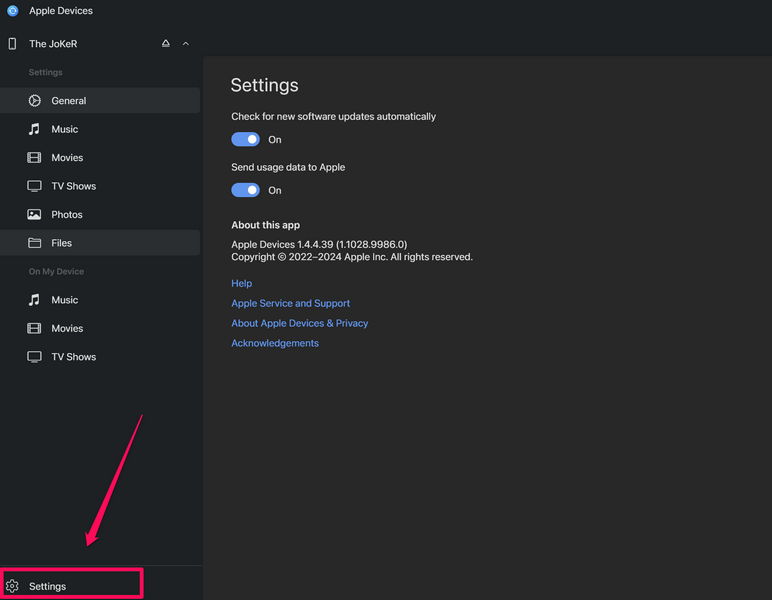Click the Movies film icon under Settings
The height and width of the screenshot is (600, 772).
34,158
